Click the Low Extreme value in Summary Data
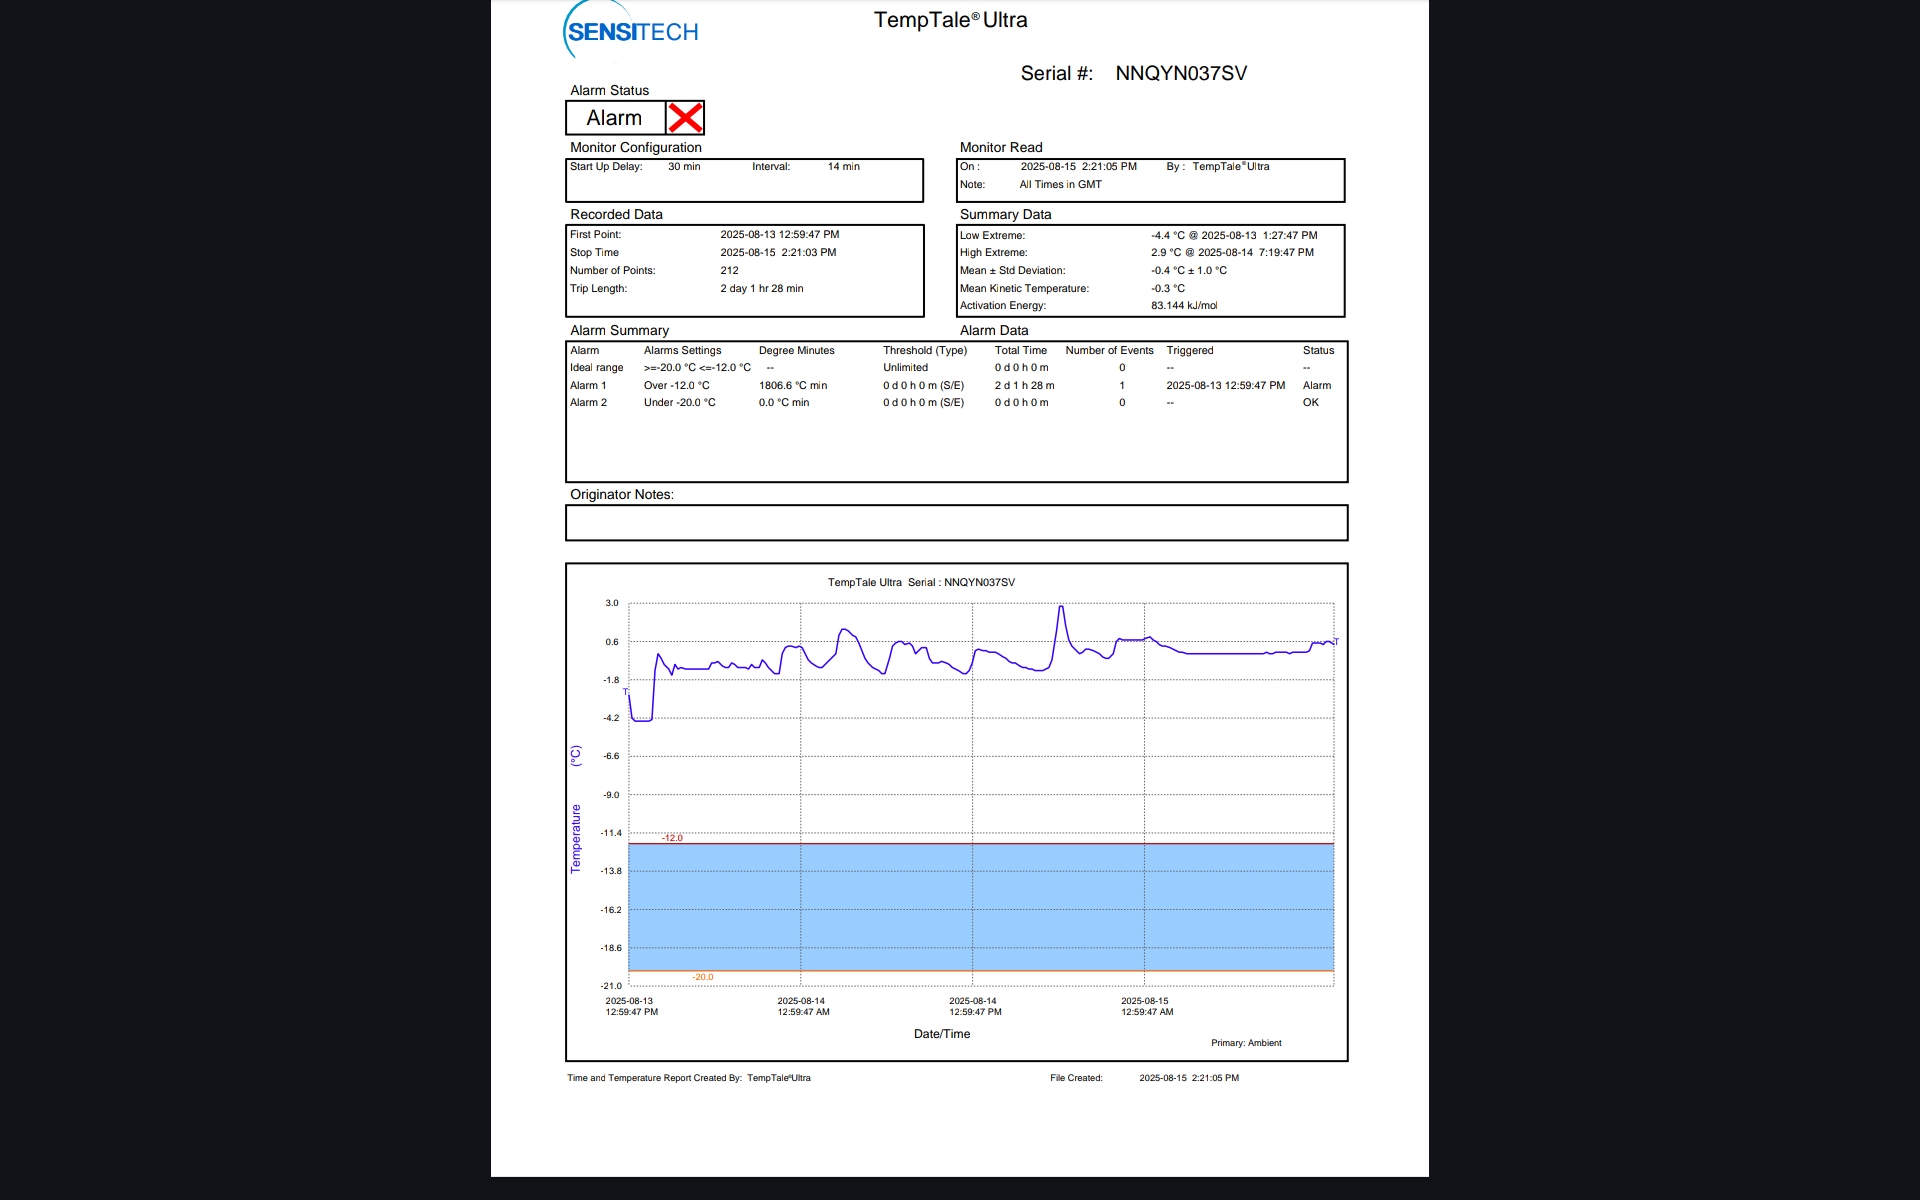This screenshot has width=1920, height=1200. coord(1233,236)
